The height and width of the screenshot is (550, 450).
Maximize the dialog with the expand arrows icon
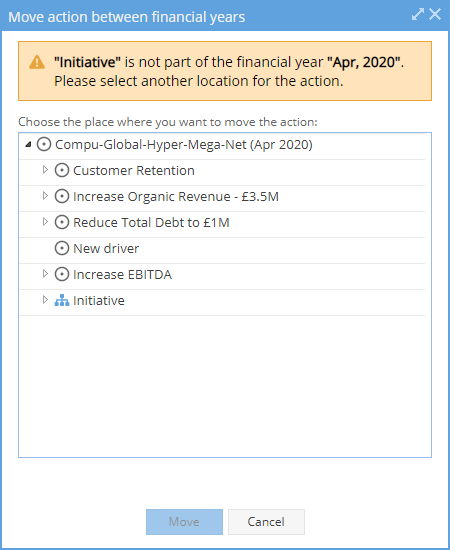pyautogui.click(x=418, y=14)
